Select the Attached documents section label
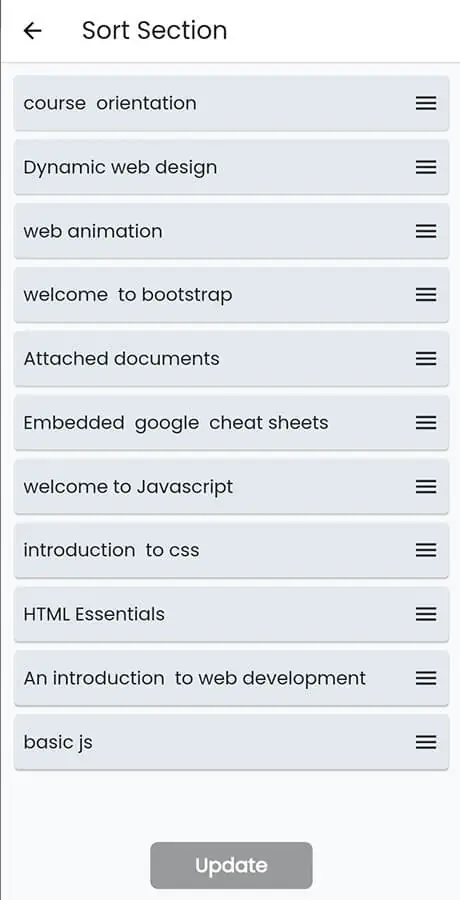Viewport: 460px width, 900px height. coord(121,359)
